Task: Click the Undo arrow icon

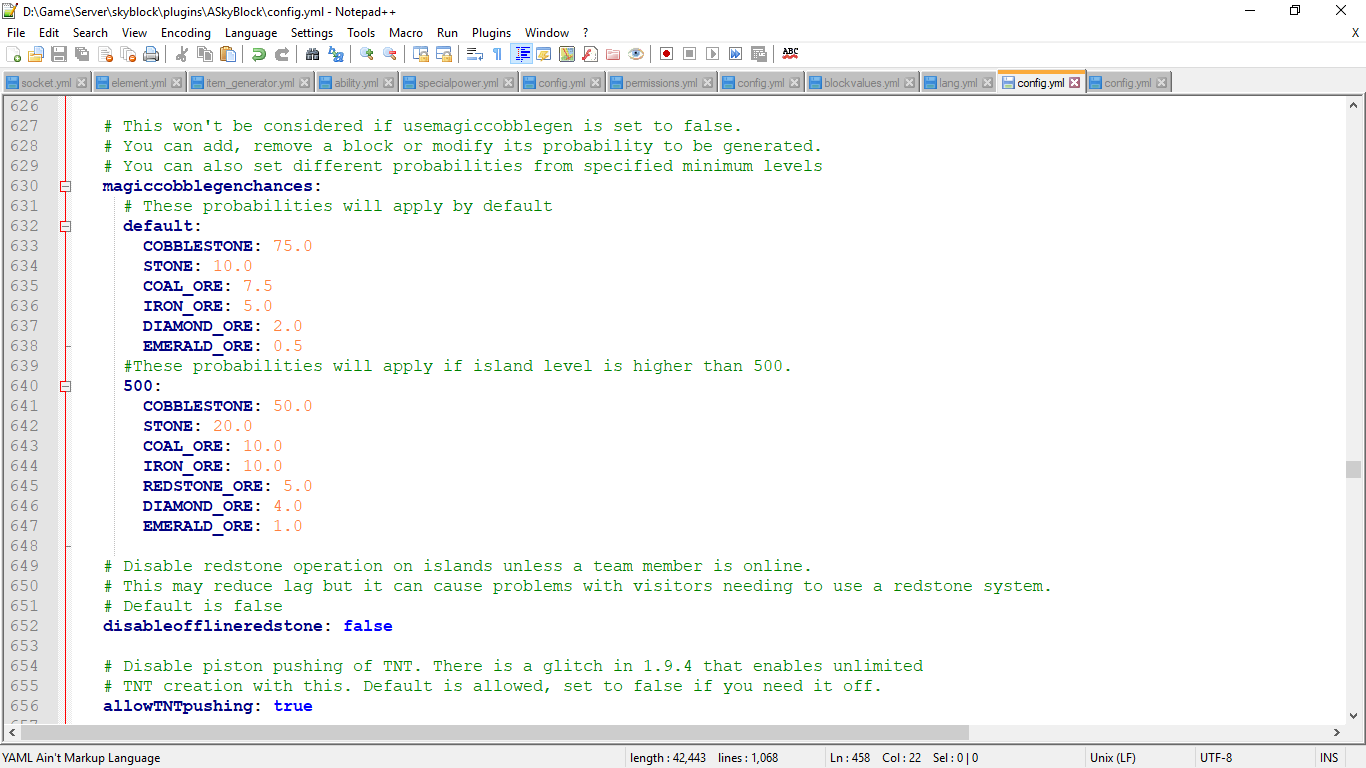Action: (258, 54)
